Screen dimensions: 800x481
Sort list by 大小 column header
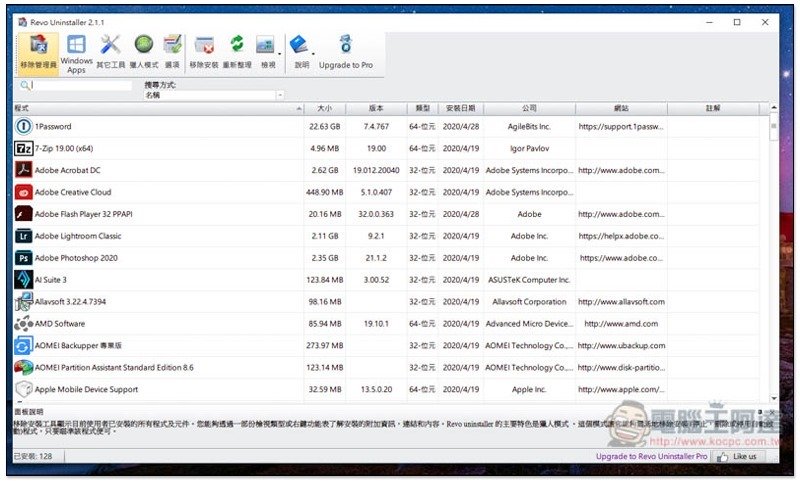coord(324,107)
